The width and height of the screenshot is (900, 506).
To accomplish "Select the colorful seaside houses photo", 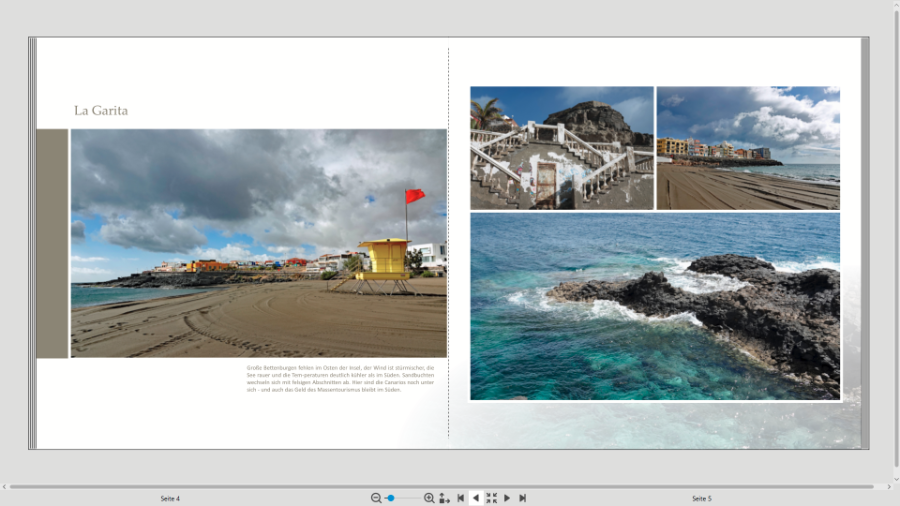I will tap(748, 148).
